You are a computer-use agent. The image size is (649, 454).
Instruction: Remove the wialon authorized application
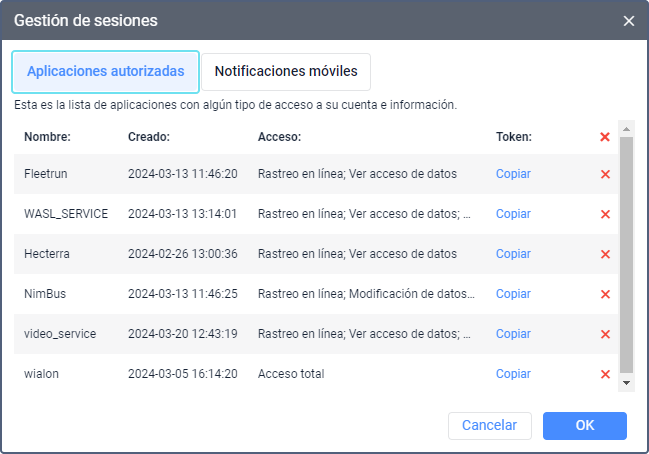tap(605, 374)
